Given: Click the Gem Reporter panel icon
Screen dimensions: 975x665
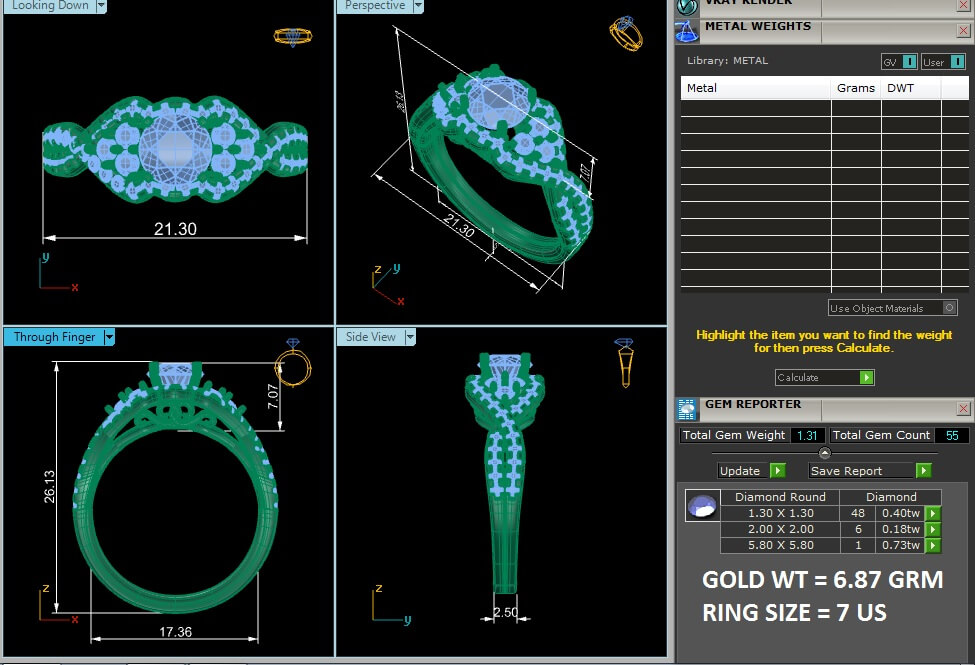Looking at the screenshot, I should point(687,409).
